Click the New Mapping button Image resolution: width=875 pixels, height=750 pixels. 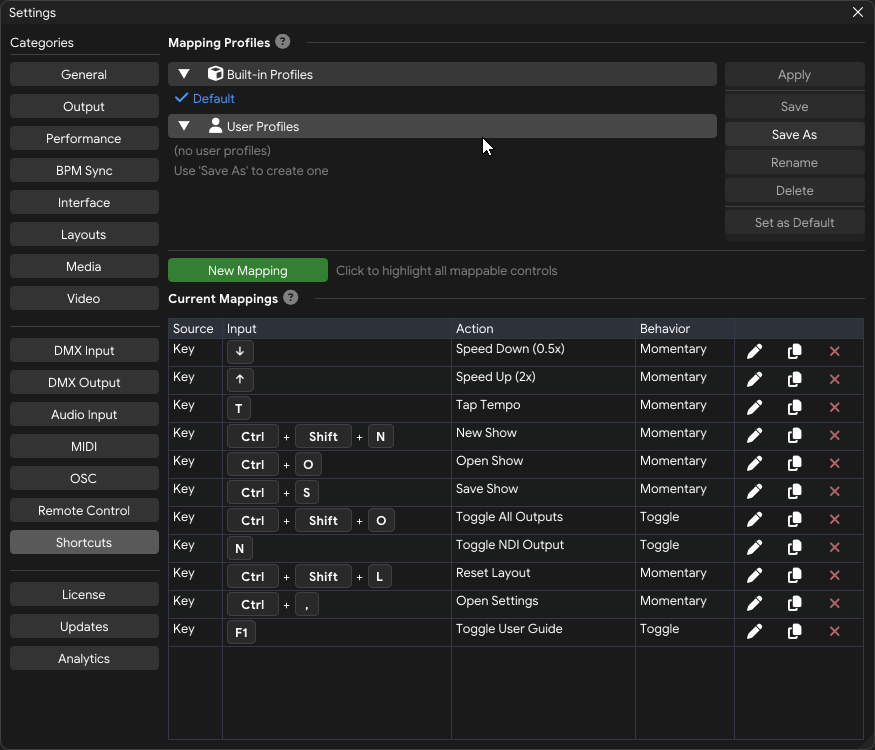pyautogui.click(x=248, y=270)
